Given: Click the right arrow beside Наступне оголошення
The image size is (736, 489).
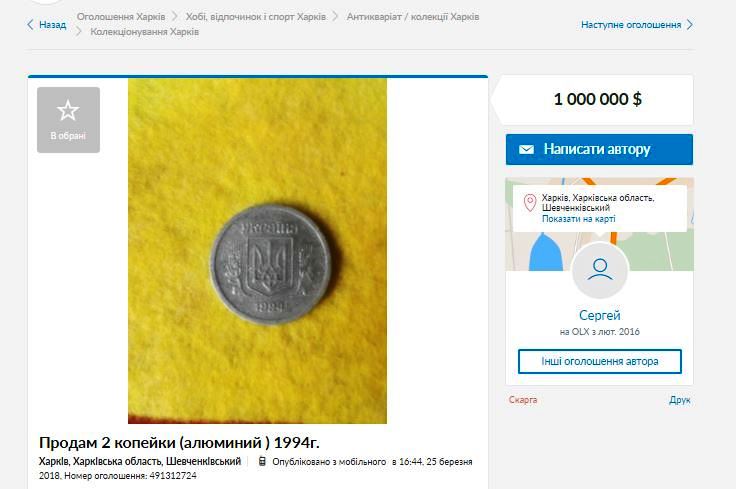Looking at the screenshot, I should click(x=690, y=24).
